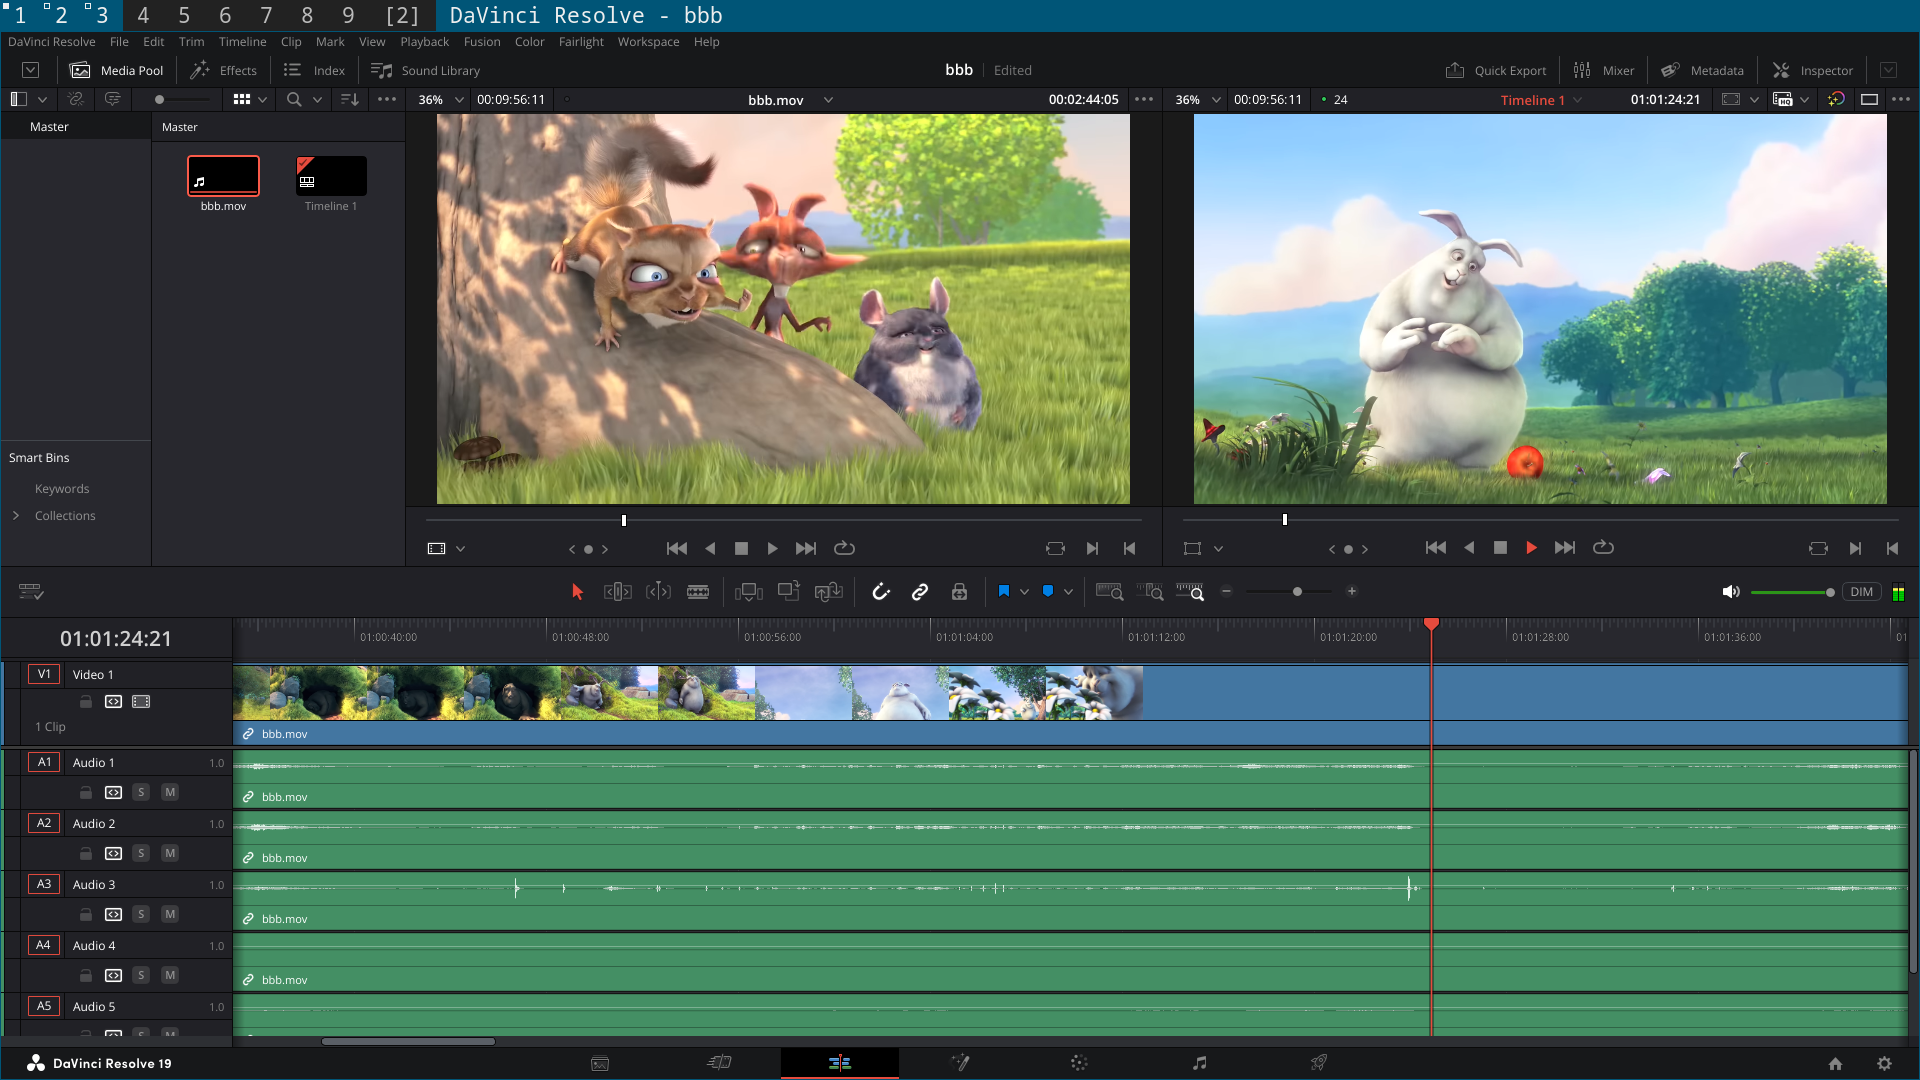Open Timeline View Options icon

point(31,592)
